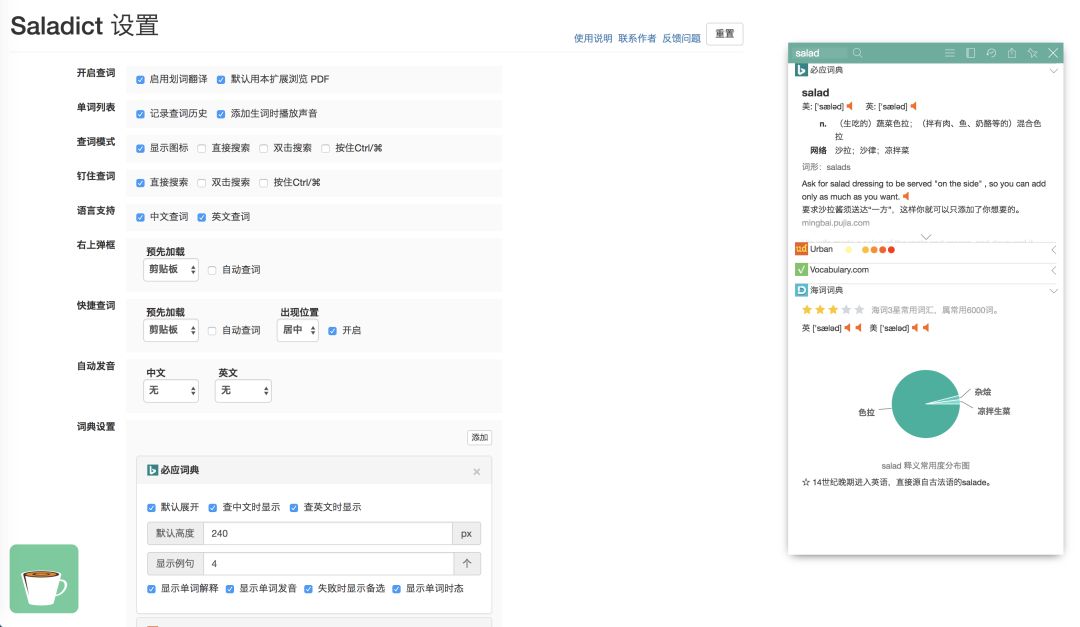Click the Bing icon in 必应词典 settings card

click(152, 470)
